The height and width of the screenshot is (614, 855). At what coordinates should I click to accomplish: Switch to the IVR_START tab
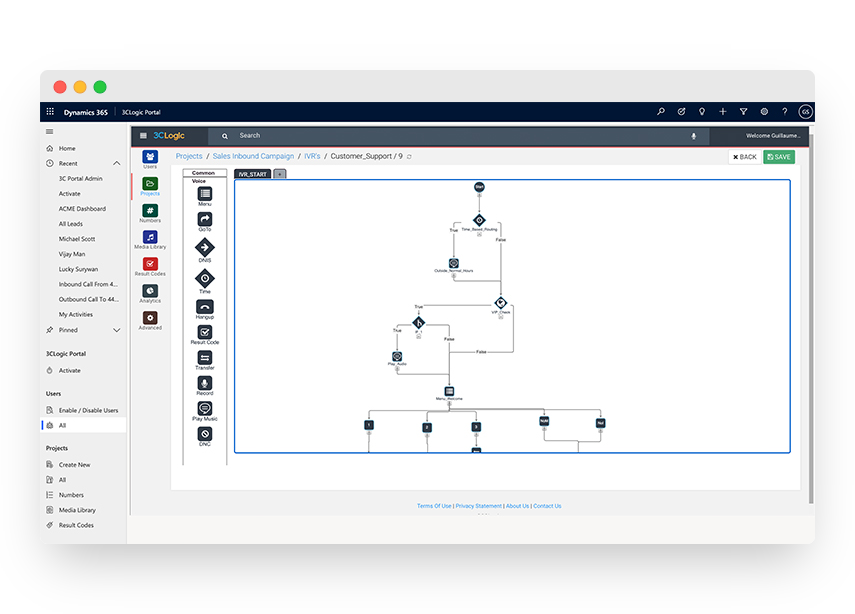[252, 174]
